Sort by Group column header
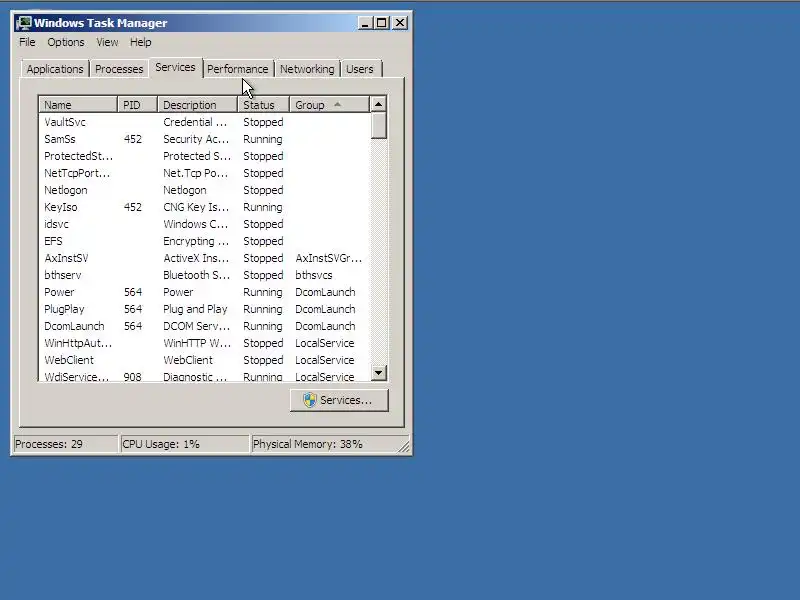This screenshot has height=600, width=800. [x=329, y=105]
